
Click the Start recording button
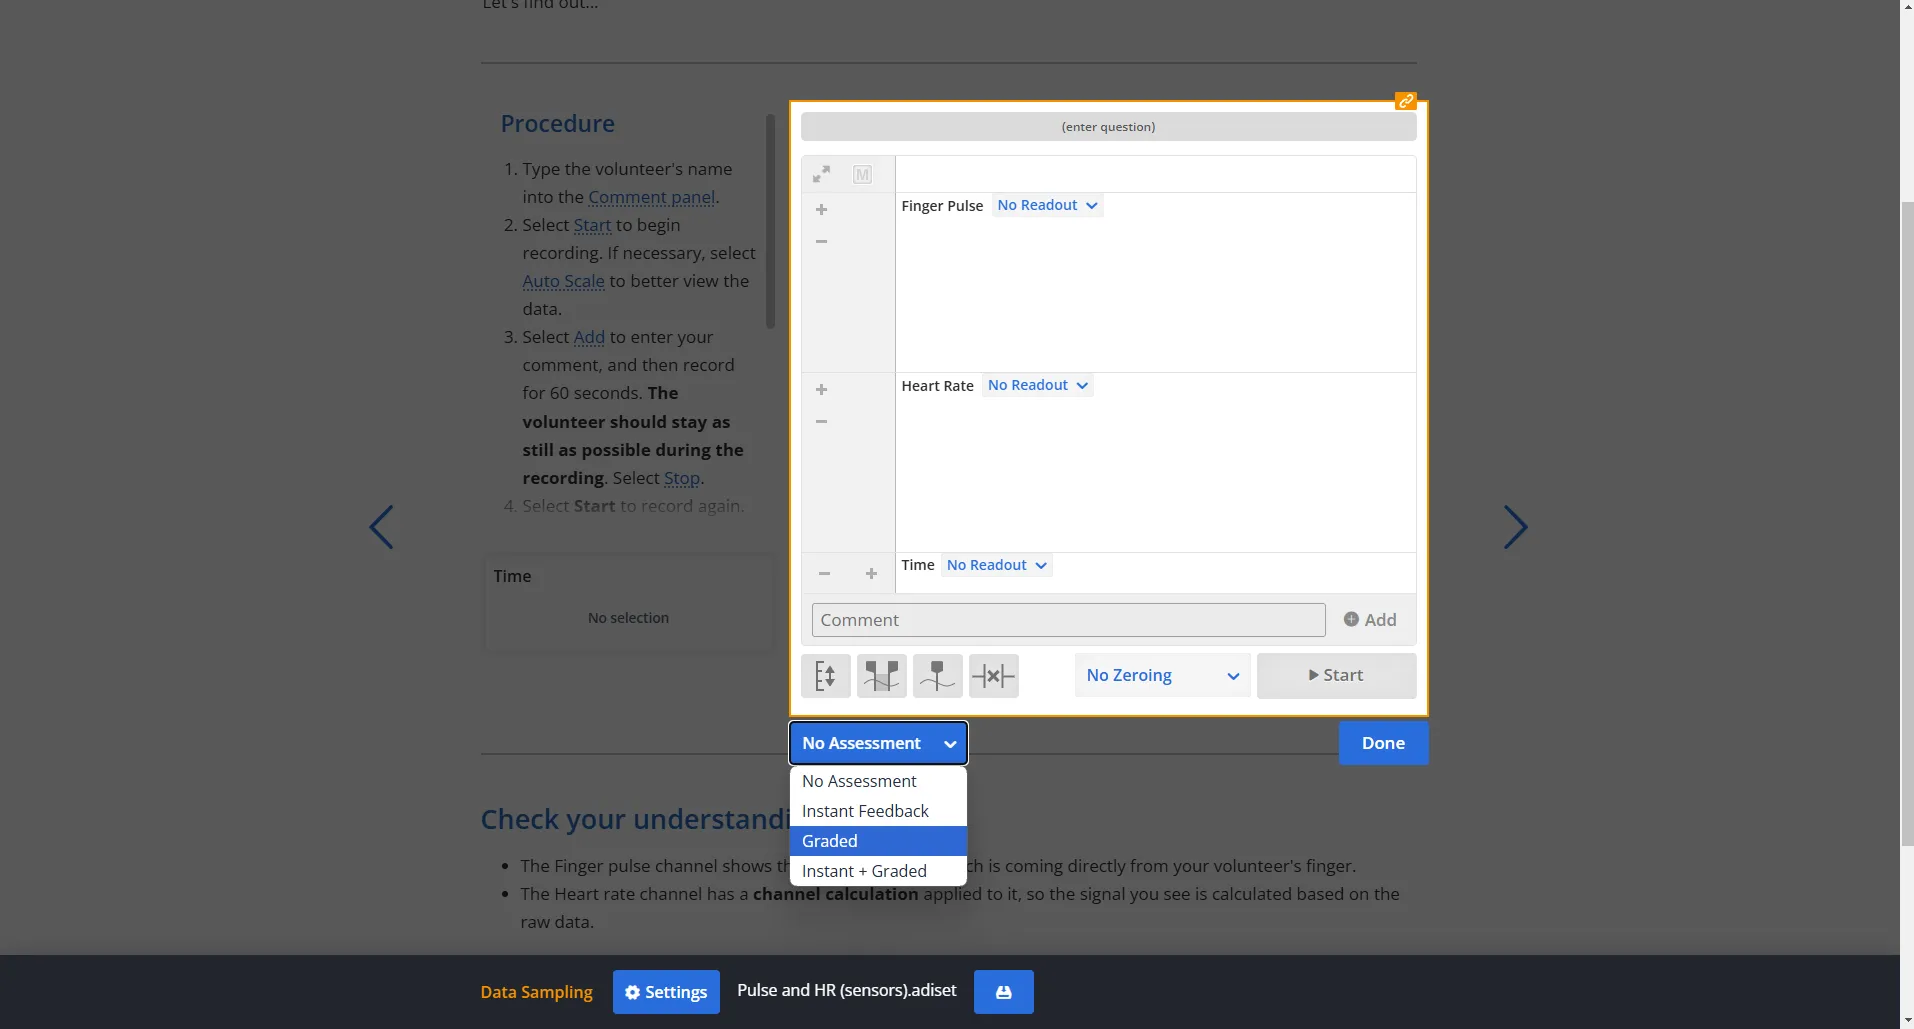click(x=1337, y=675)
